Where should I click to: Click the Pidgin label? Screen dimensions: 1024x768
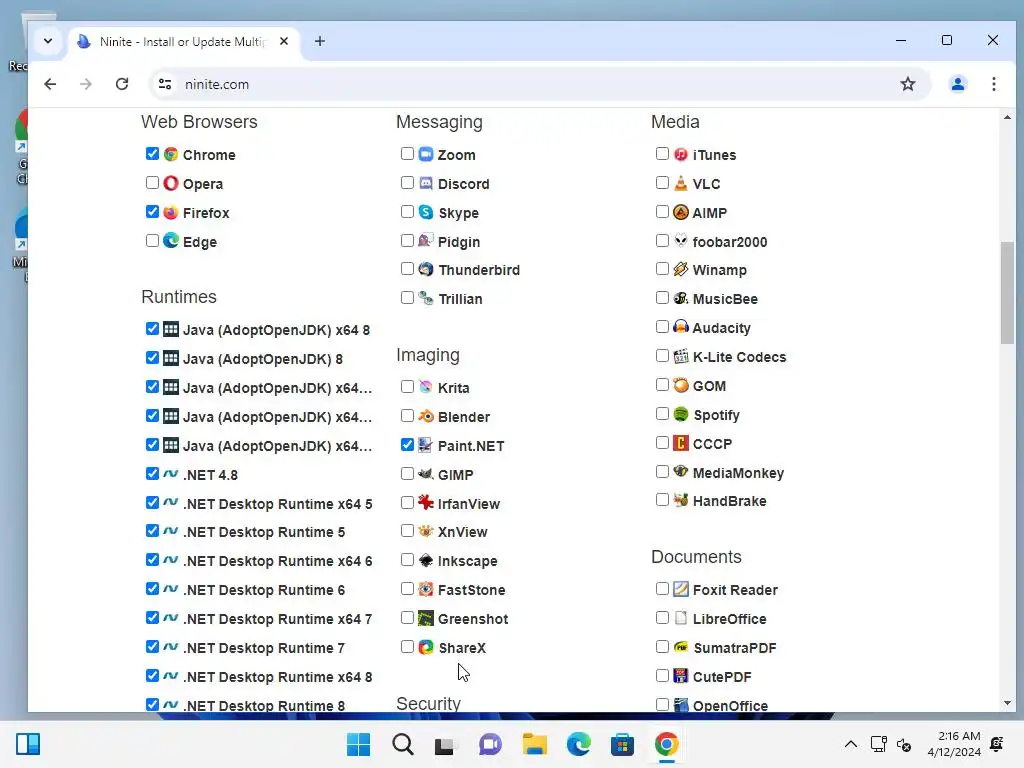[x=458, y=242]
